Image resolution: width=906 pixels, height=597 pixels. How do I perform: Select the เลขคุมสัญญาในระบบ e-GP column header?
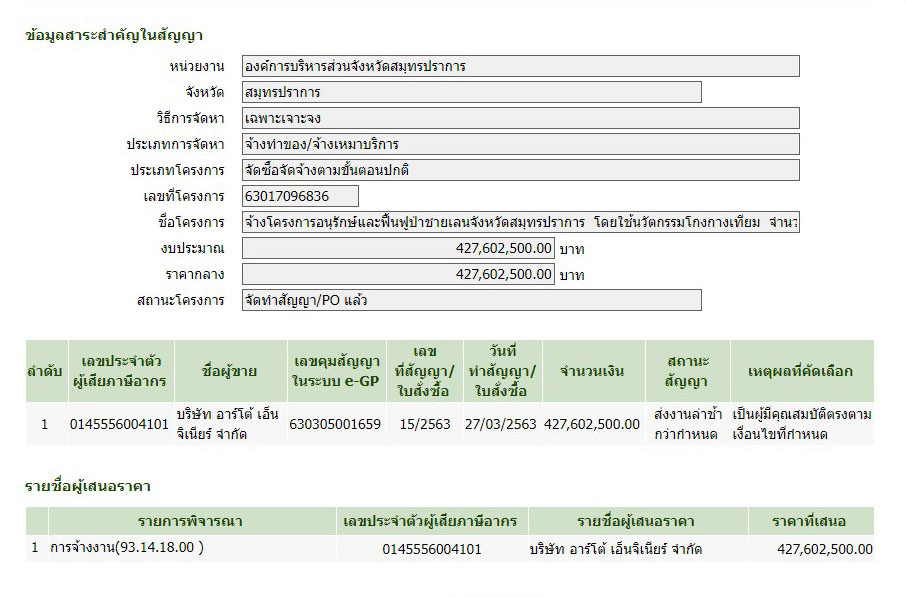pyautogui.click(x=335, y=371)
